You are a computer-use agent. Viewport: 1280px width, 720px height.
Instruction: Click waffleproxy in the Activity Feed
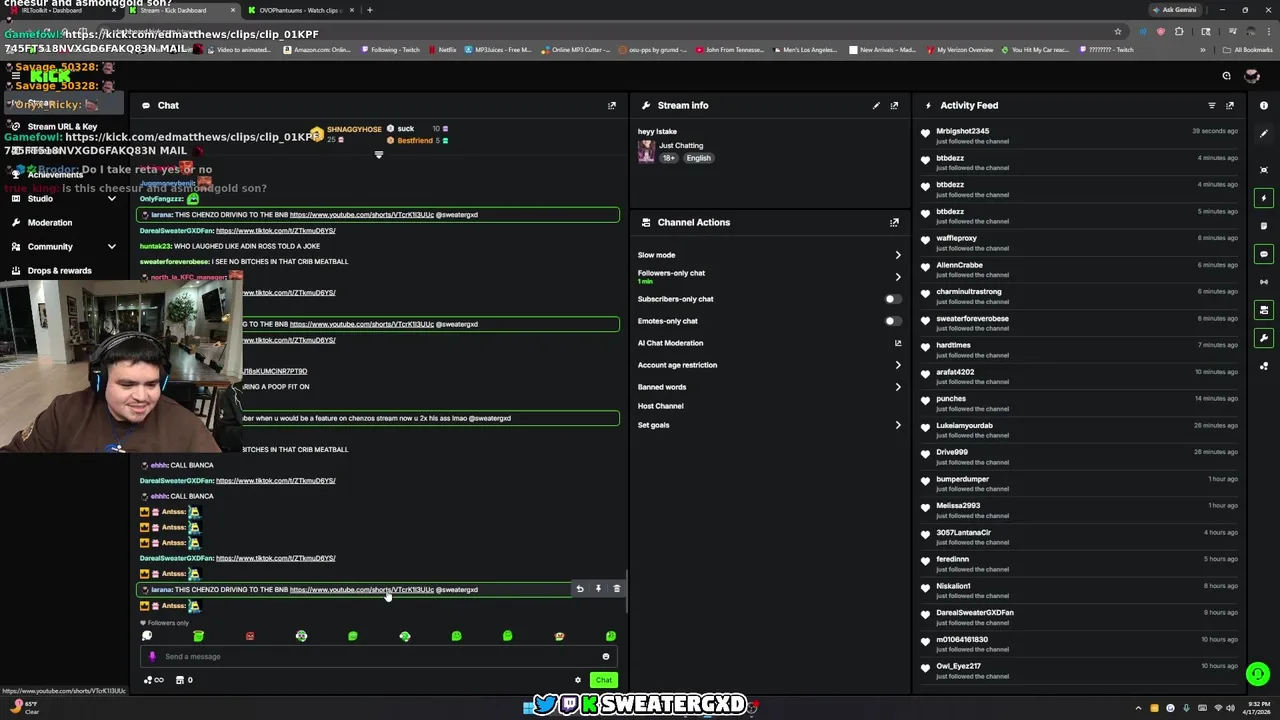(x=956, y=238)
